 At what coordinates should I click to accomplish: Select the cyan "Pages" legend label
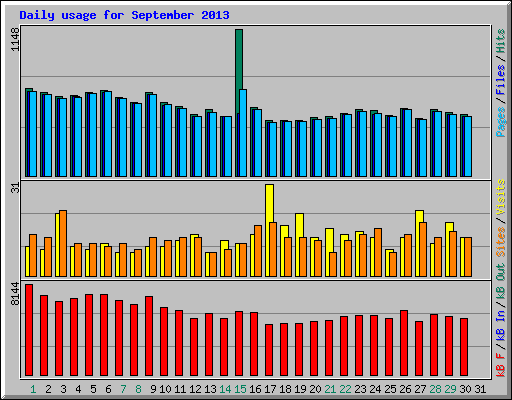[500, 122]
